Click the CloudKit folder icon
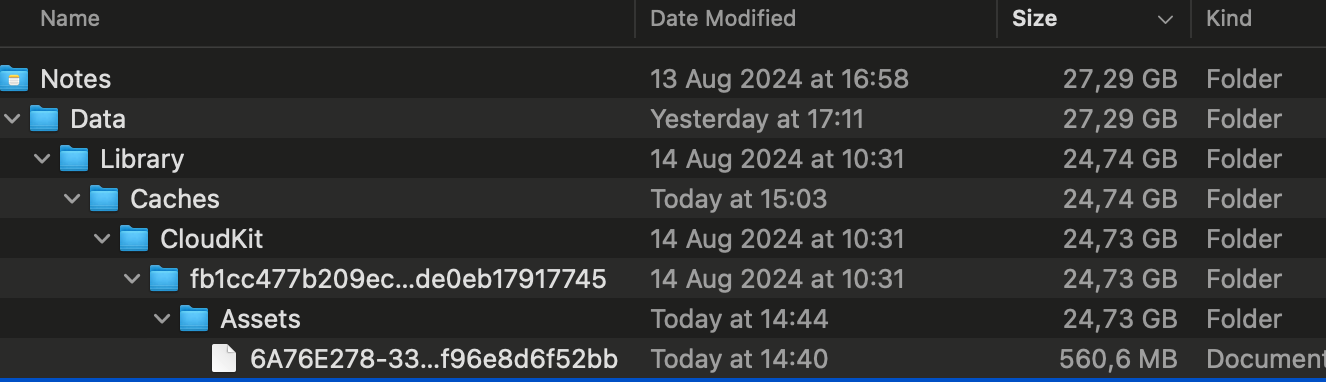 coord(134,239)
